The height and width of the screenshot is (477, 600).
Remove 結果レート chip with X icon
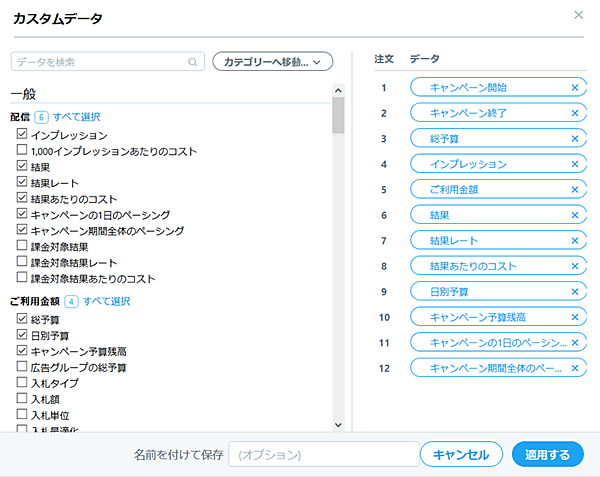[574, 240]
